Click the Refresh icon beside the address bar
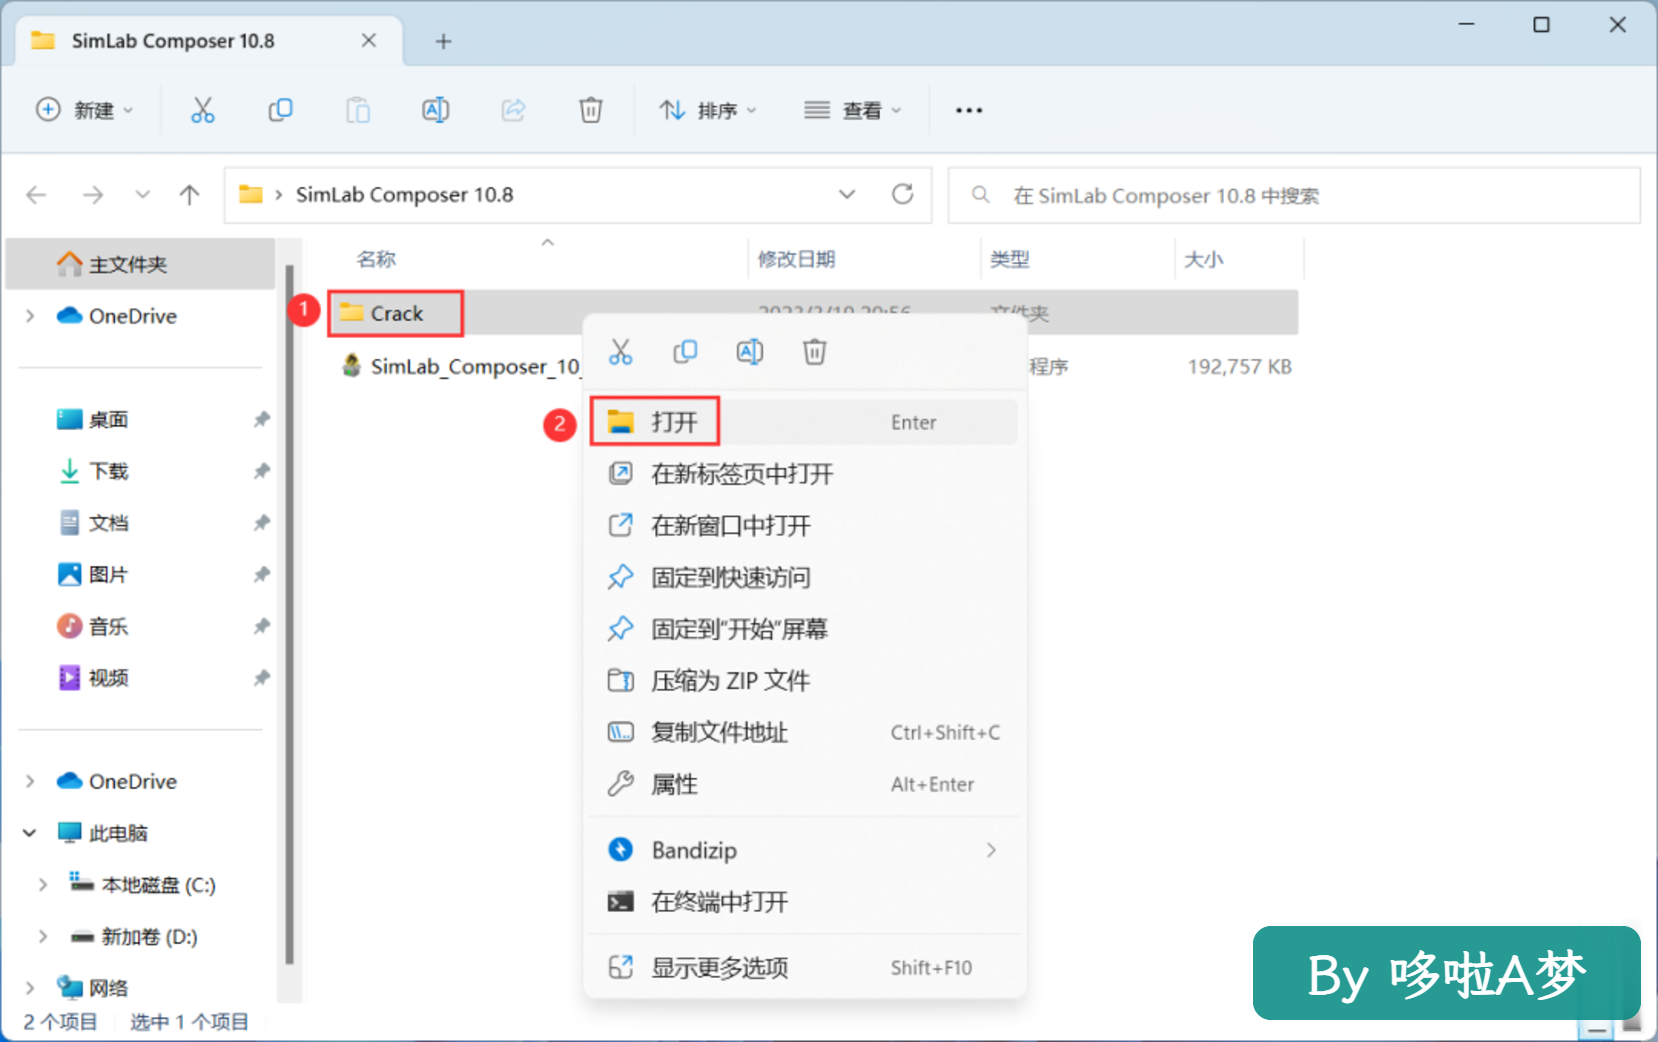The image size is (1658, 1042). click(902, 194)
